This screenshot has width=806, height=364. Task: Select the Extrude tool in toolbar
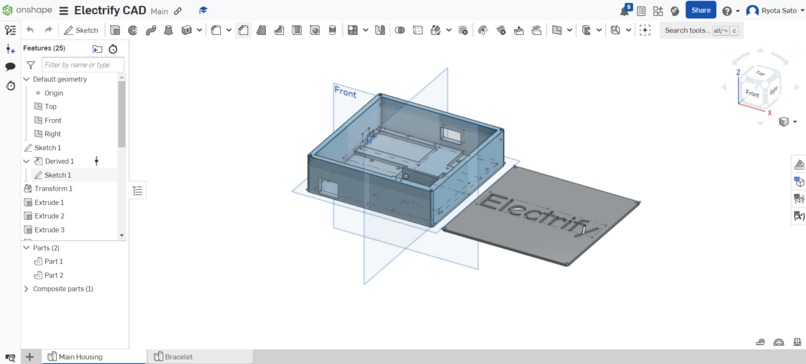coord(115,30)
